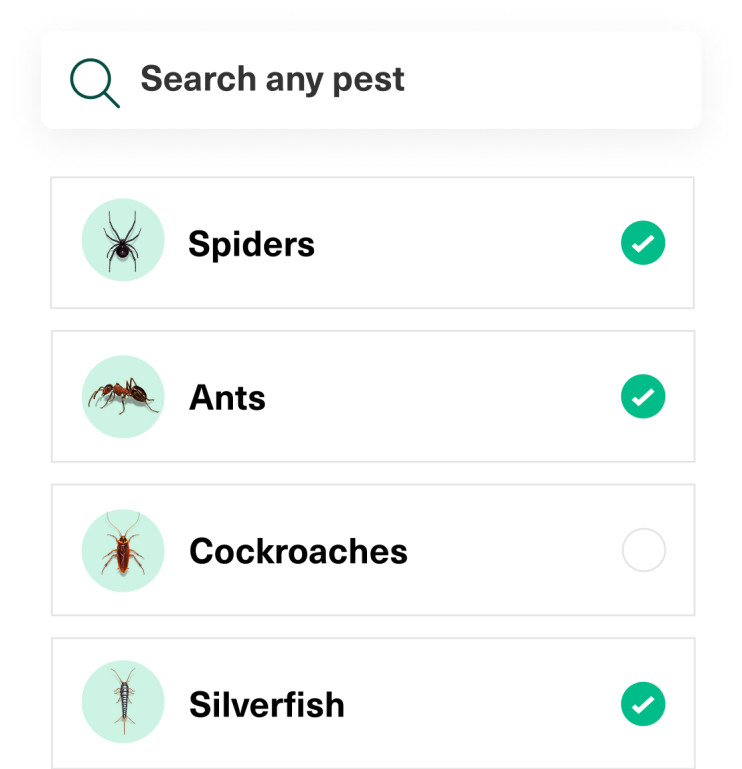
Task: Select the Silverfish row's blank middle area
Action: [480, 705]
